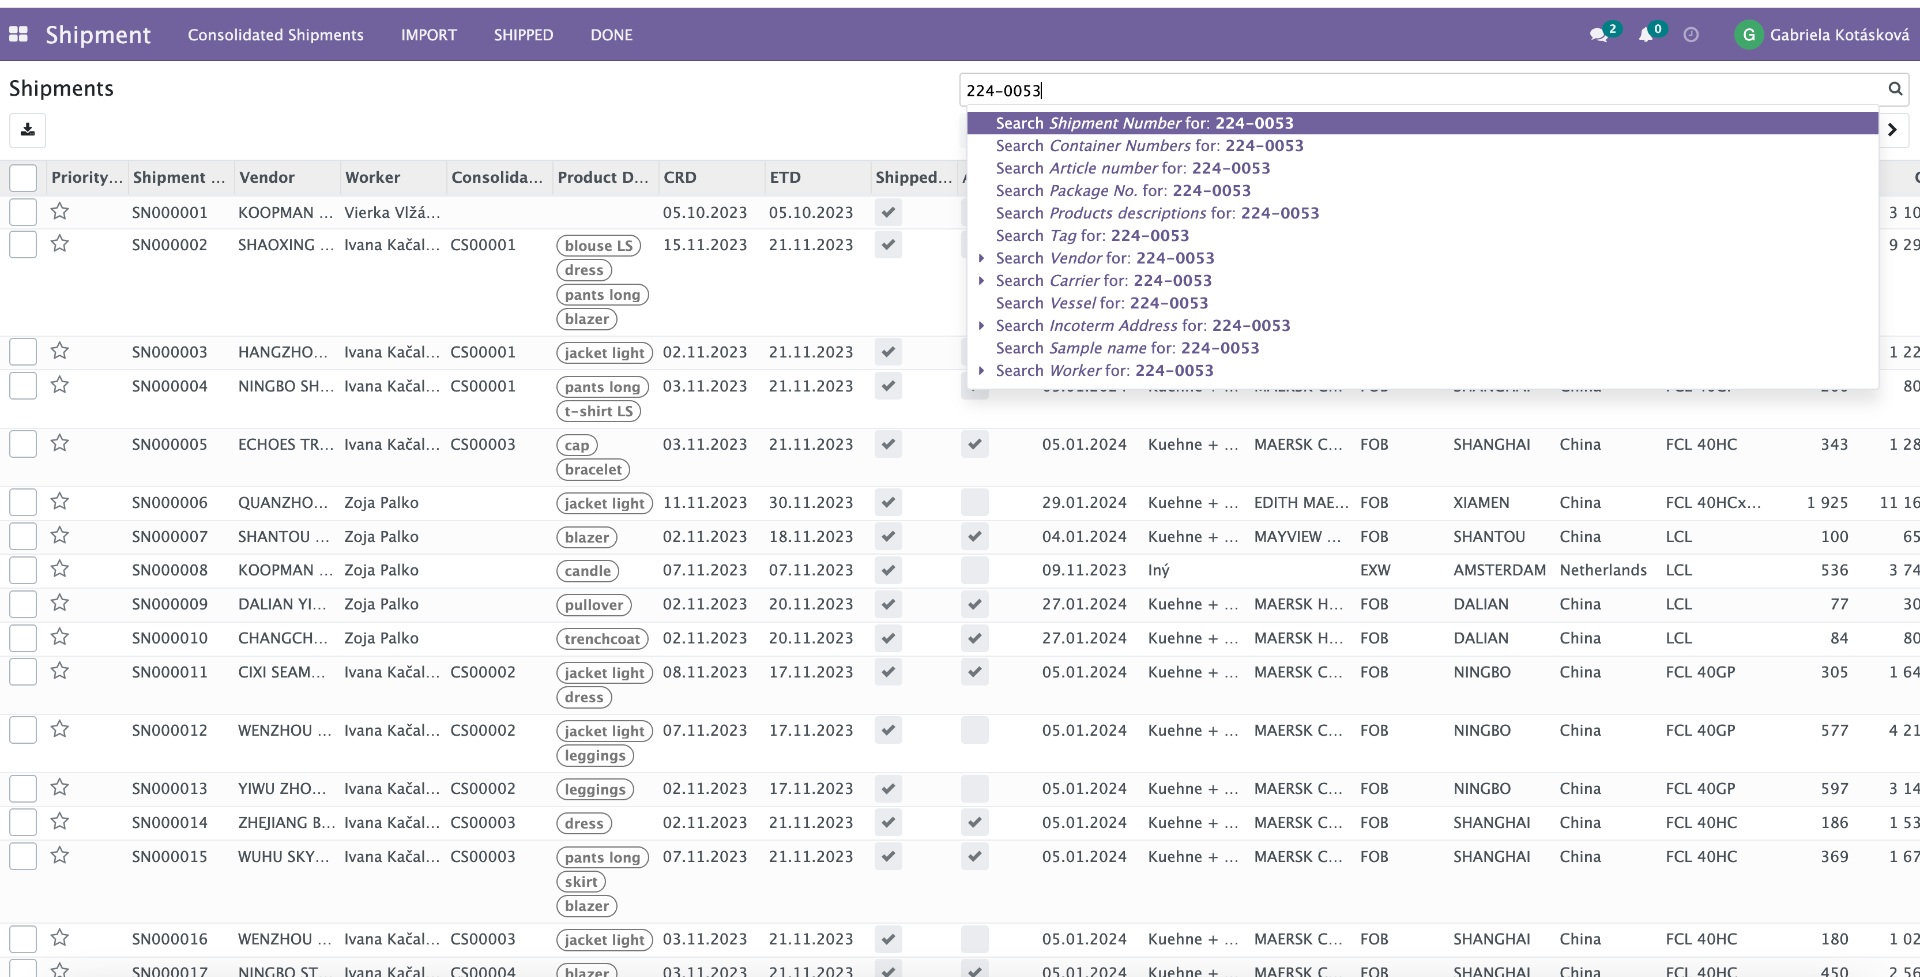This screenshot has width=1920, height=977.
Task: Expand the Search Worker suggestion arrow
Action: click(982, 371)
